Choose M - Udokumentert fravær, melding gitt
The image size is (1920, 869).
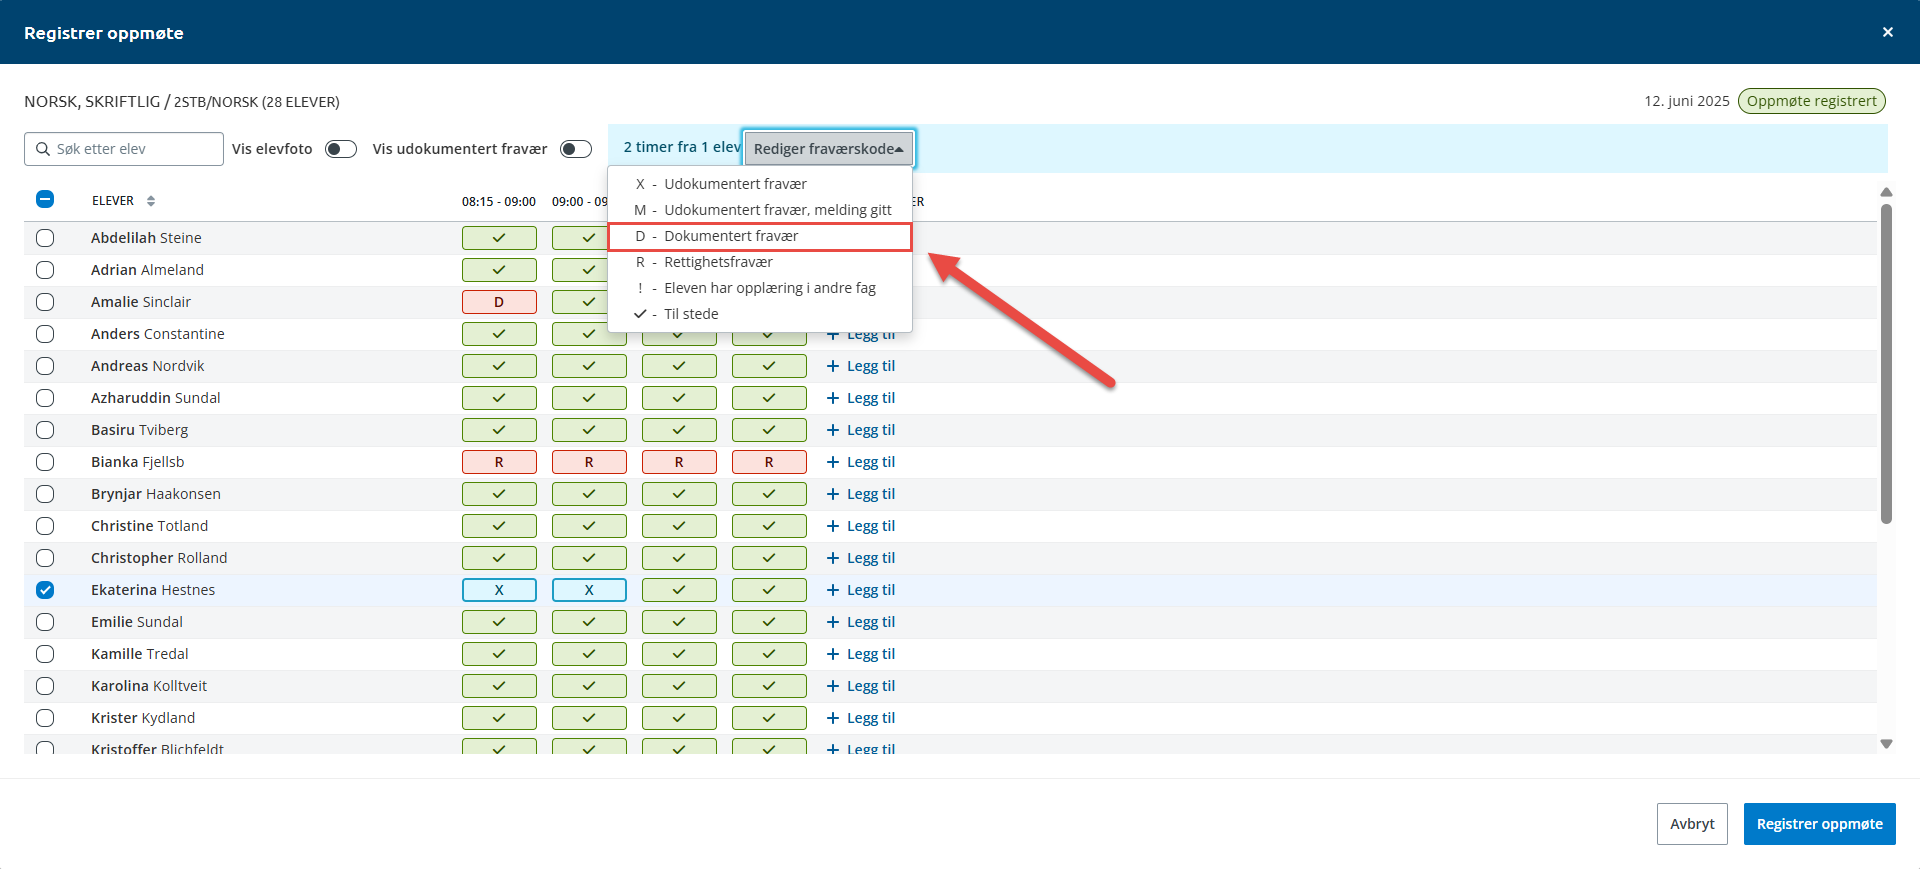coord(760,210)
